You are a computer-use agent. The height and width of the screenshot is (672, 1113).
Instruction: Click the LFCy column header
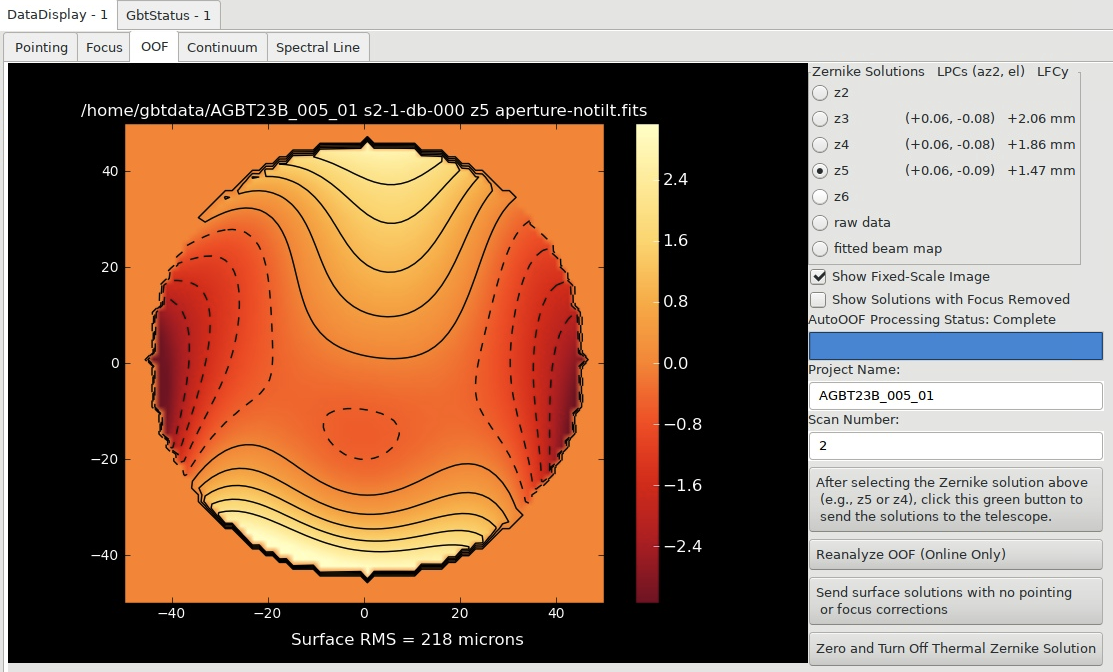1053,72
